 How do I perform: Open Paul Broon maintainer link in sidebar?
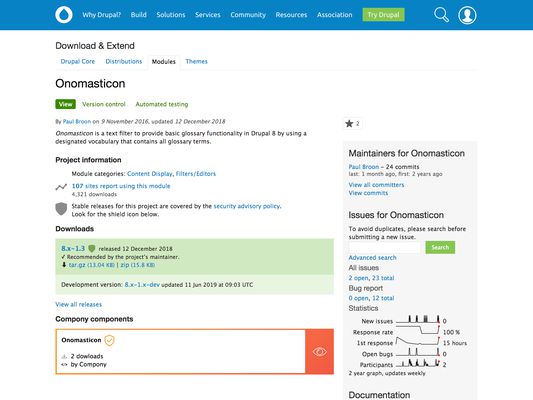[x=364, y=167]
